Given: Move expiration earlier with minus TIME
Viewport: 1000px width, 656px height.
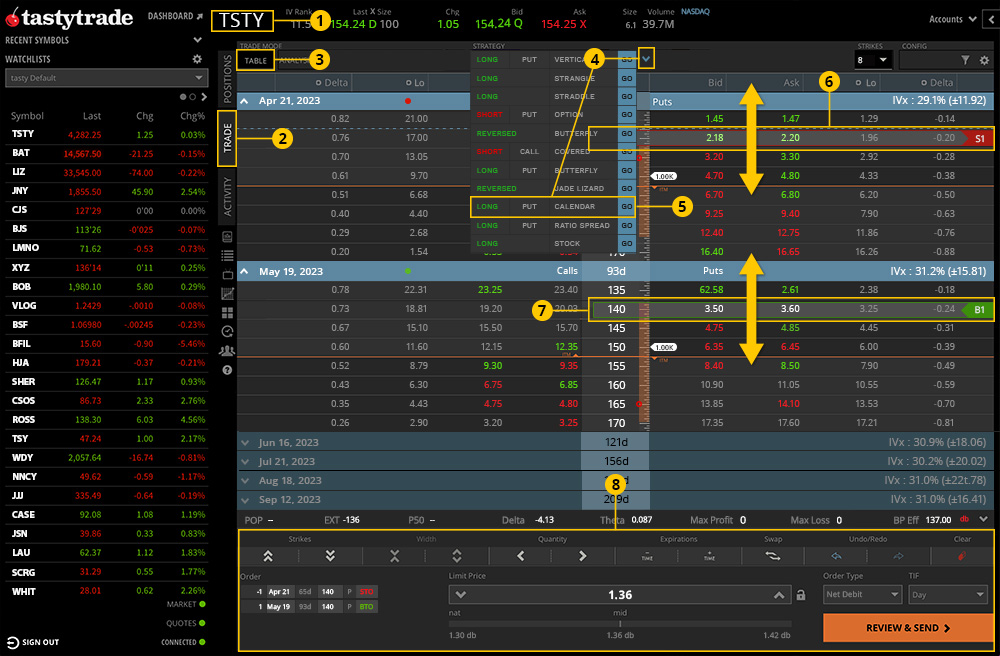Looking at the screenshot, I should click(x=647, y=556).
